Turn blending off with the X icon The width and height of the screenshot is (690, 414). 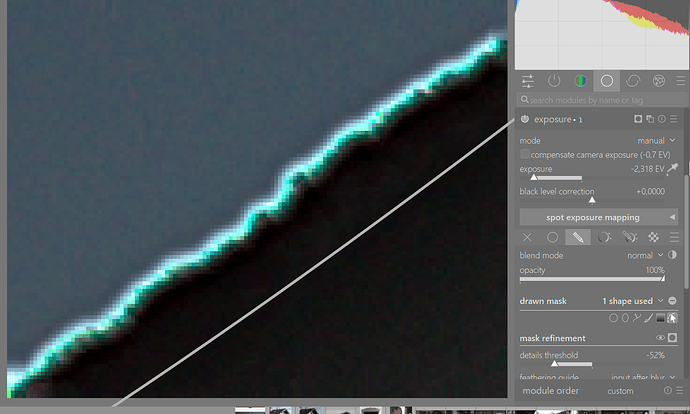point(527,238)
